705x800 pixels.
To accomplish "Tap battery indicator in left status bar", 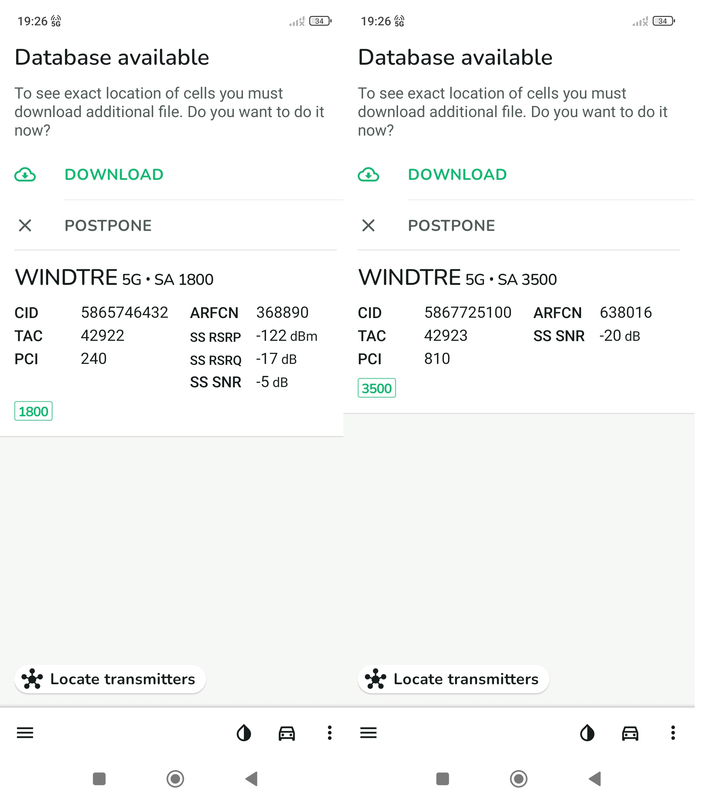I will (x=320, y=21).
